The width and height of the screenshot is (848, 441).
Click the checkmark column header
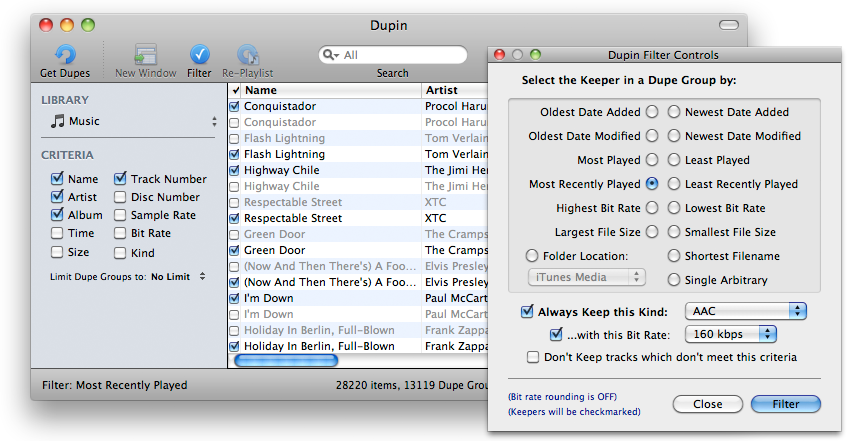[x=235, y=90]
